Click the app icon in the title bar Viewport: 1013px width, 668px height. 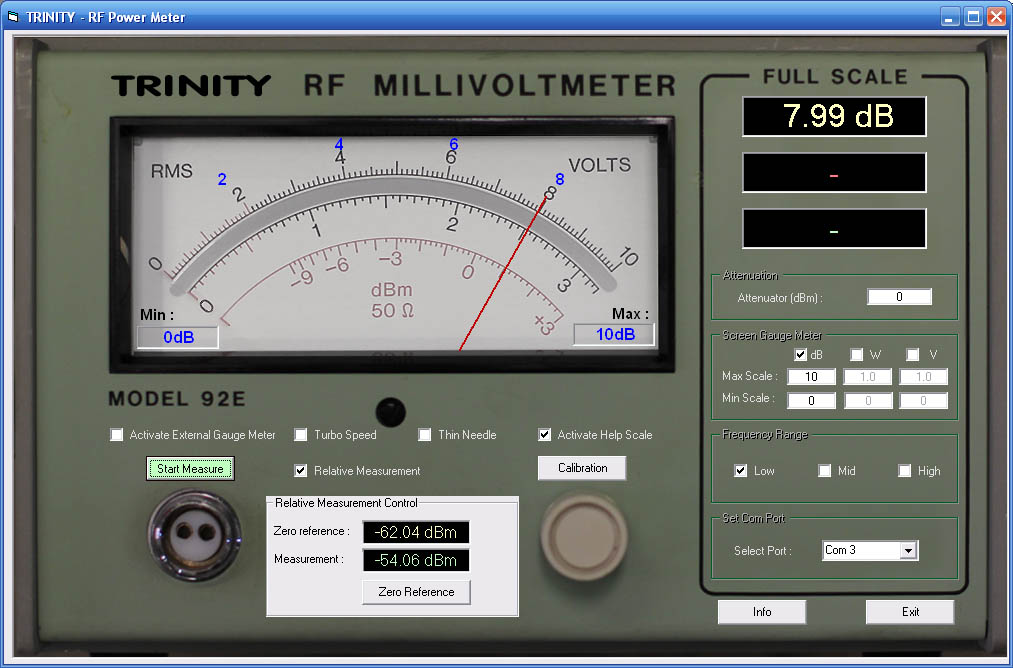tap(13, 17)
